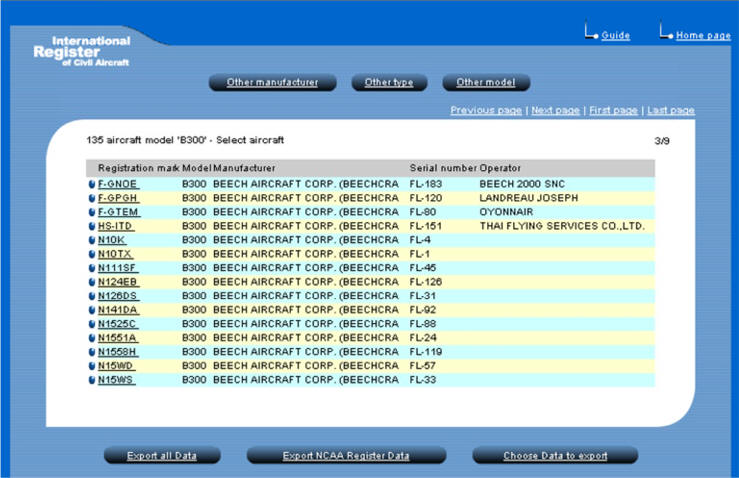Click the bullet icon beside F-GNOE
Image resolution: width=739 pixels, height=478 pixels.
pyautogui.click(x=92, y=184)
